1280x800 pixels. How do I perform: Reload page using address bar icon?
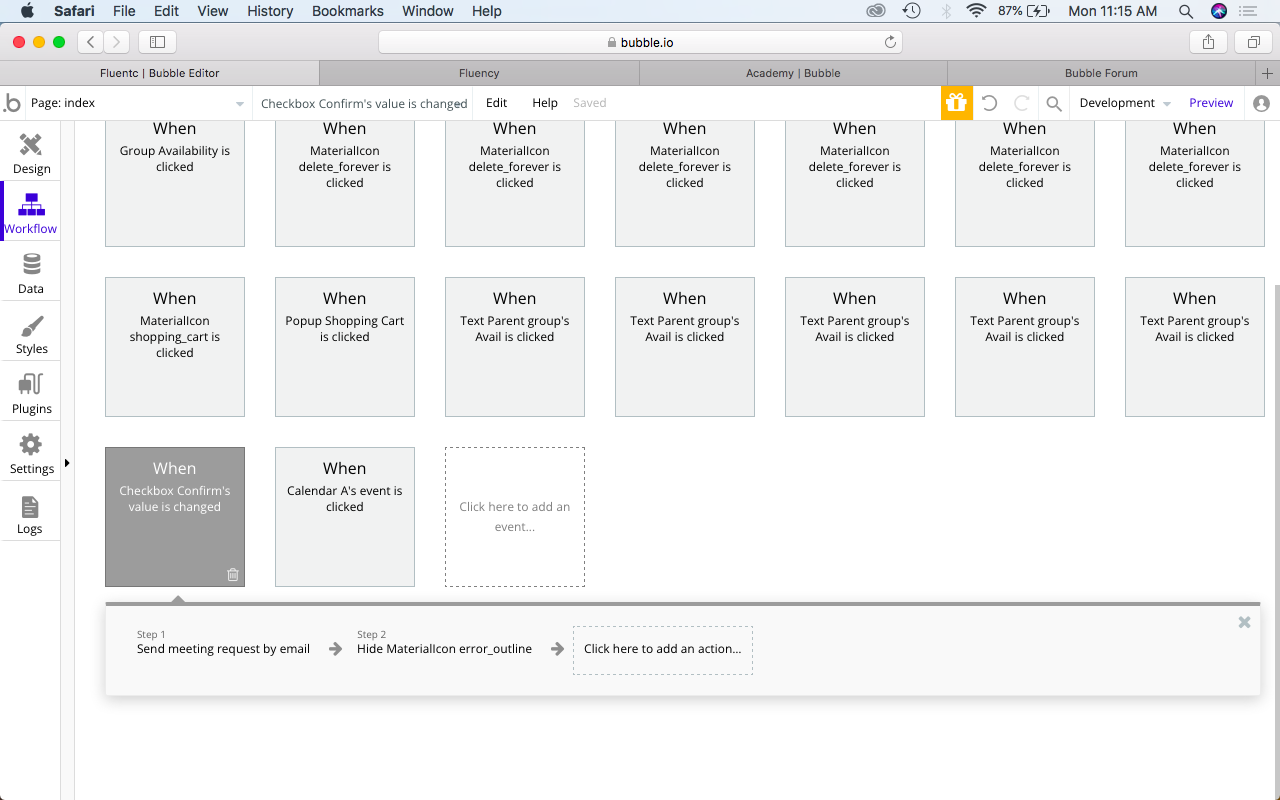click(890, 42)
